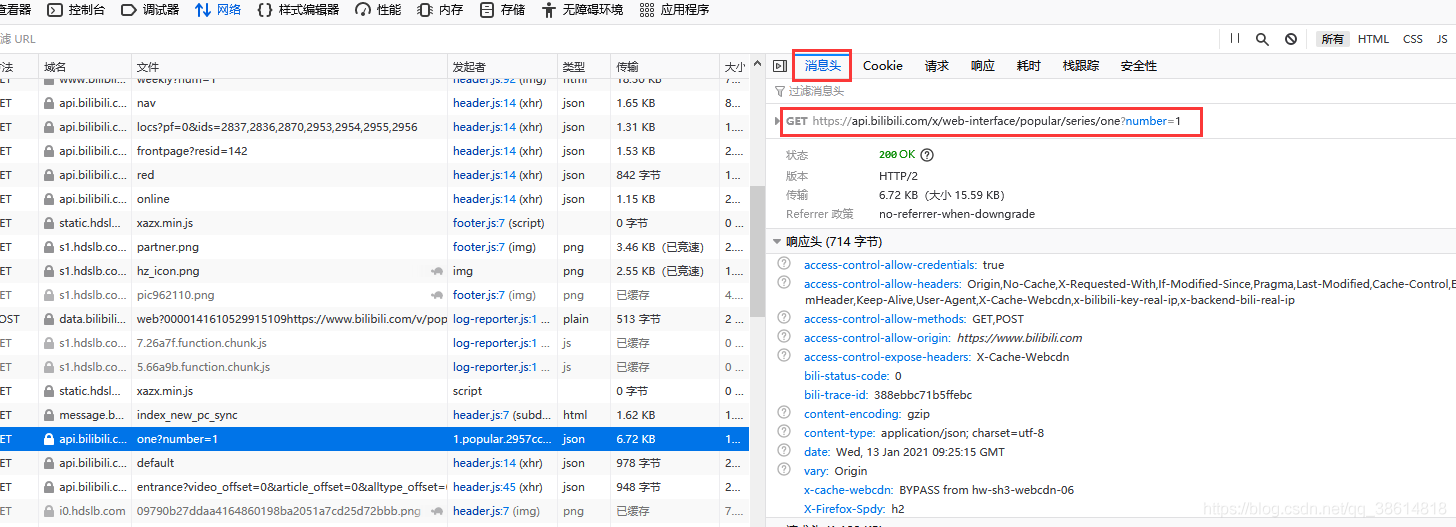Click the lock icon in the partner.png row

[48, 247]
